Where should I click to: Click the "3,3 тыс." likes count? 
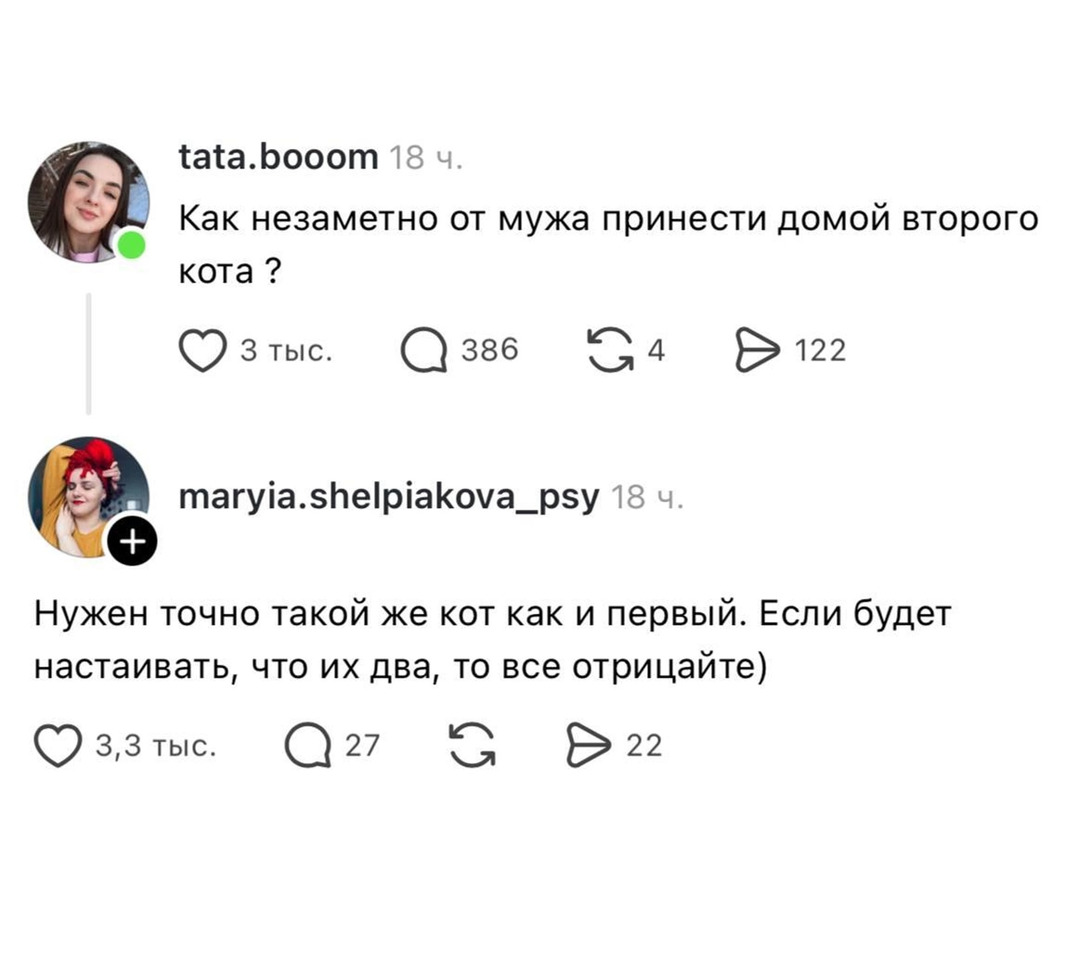pyautogui.click(x=154, y=746)
